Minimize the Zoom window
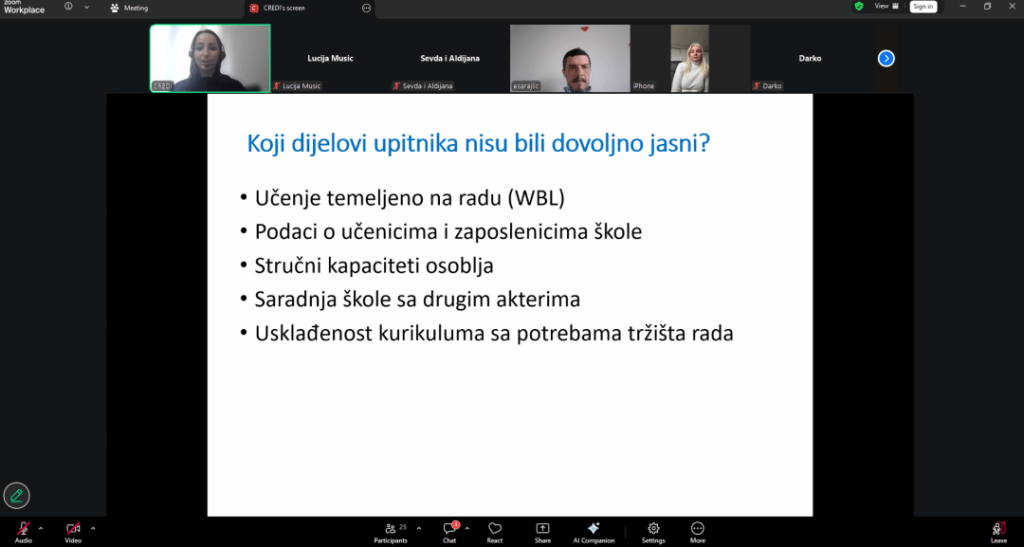1024x547 pixels. click(x=963, y=7)
